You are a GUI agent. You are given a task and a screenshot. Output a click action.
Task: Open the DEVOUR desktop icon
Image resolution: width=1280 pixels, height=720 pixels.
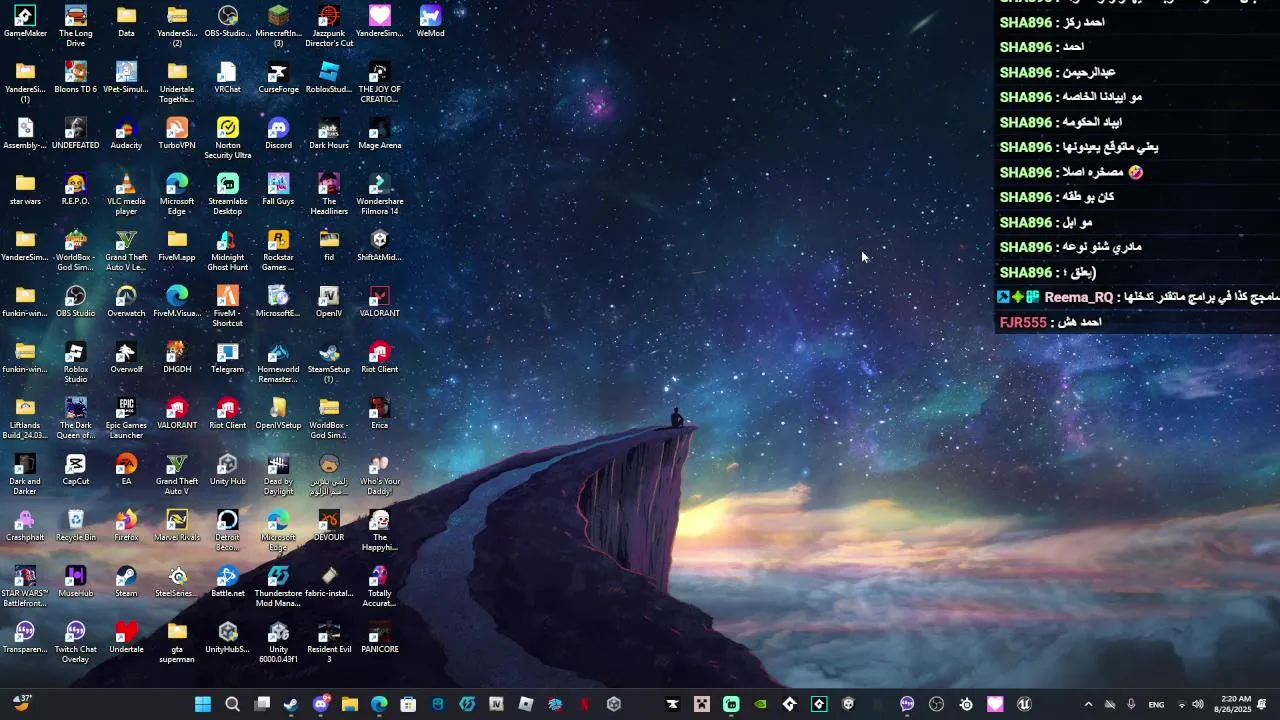pyautogui.click(x=329, y=525)
